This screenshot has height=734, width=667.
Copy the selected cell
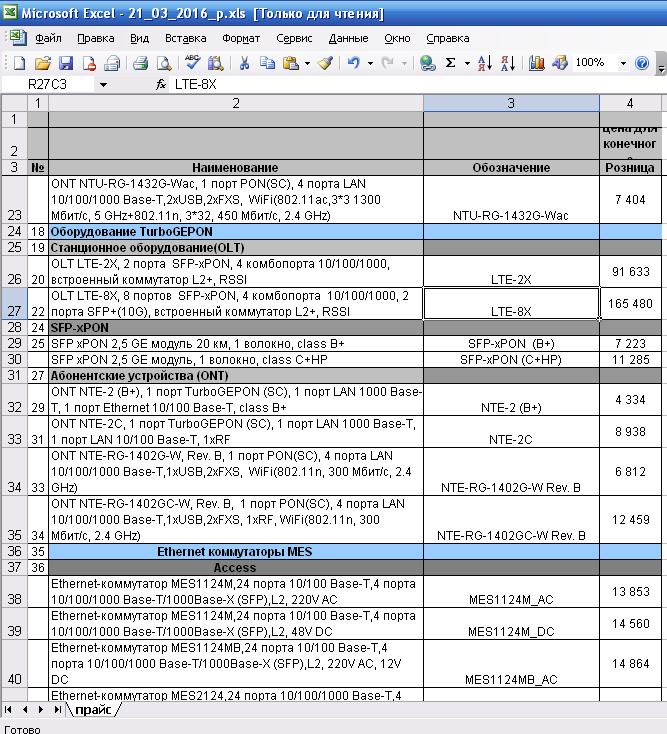[267, 63]
